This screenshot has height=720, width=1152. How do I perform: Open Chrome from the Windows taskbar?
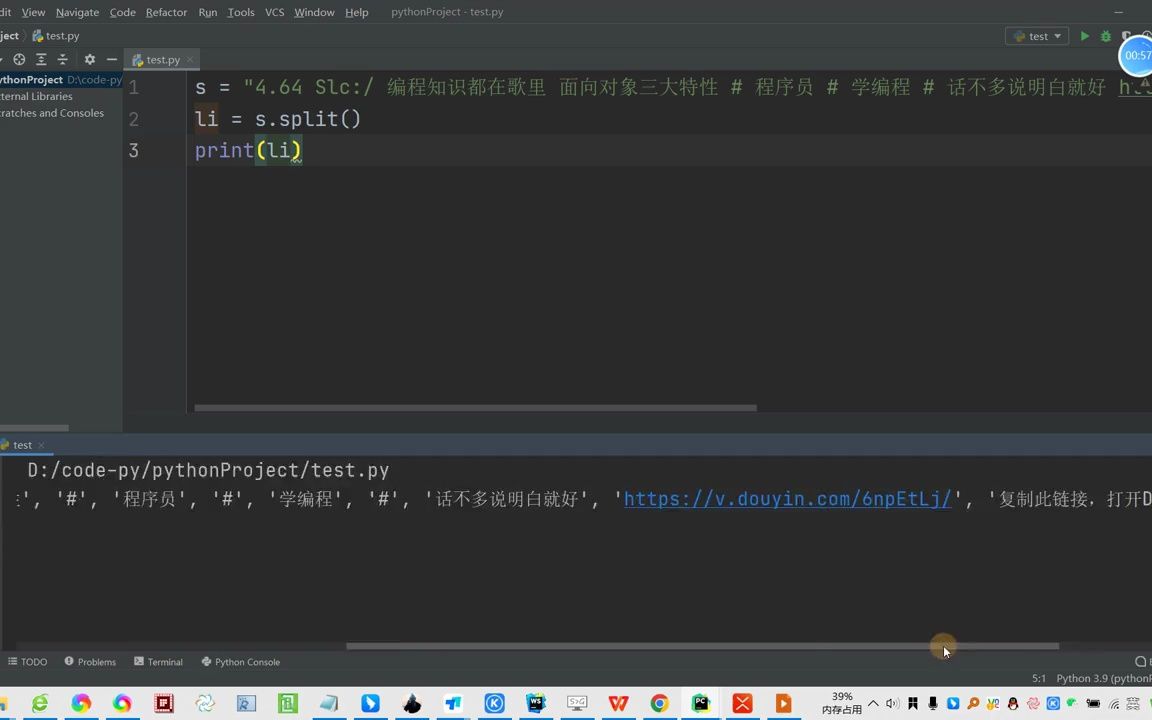pos(658,704)
